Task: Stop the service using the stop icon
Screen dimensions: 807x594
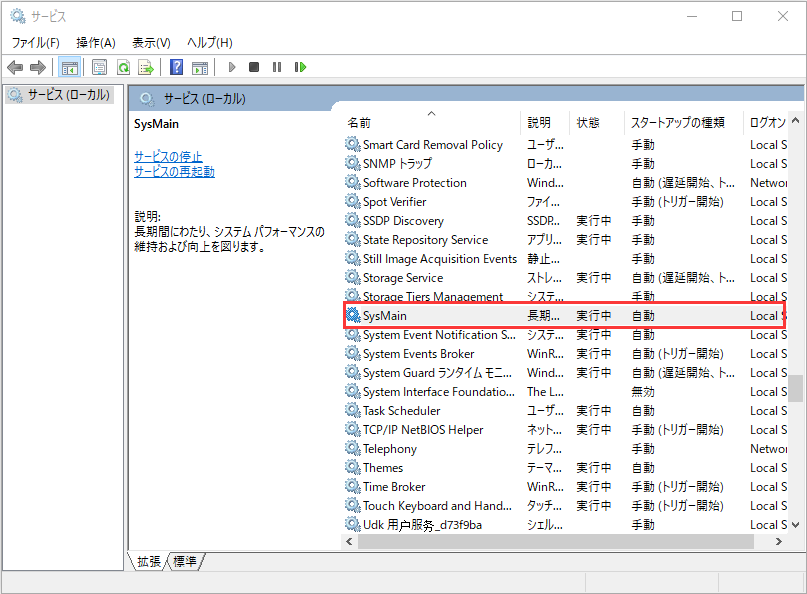Action: coord(253,67)
